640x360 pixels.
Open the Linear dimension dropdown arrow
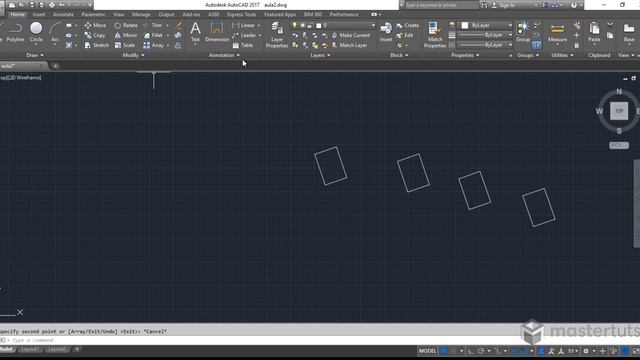click(259, 25)
